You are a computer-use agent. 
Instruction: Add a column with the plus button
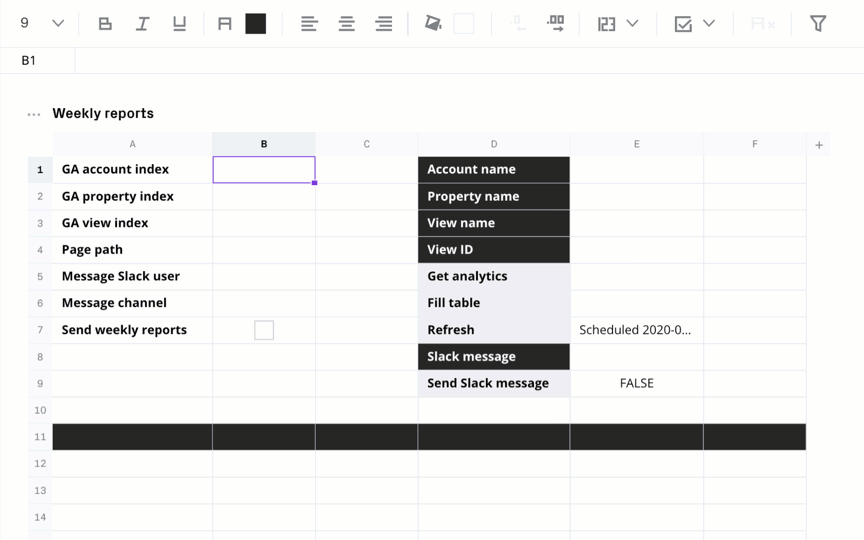coord(819,145)
